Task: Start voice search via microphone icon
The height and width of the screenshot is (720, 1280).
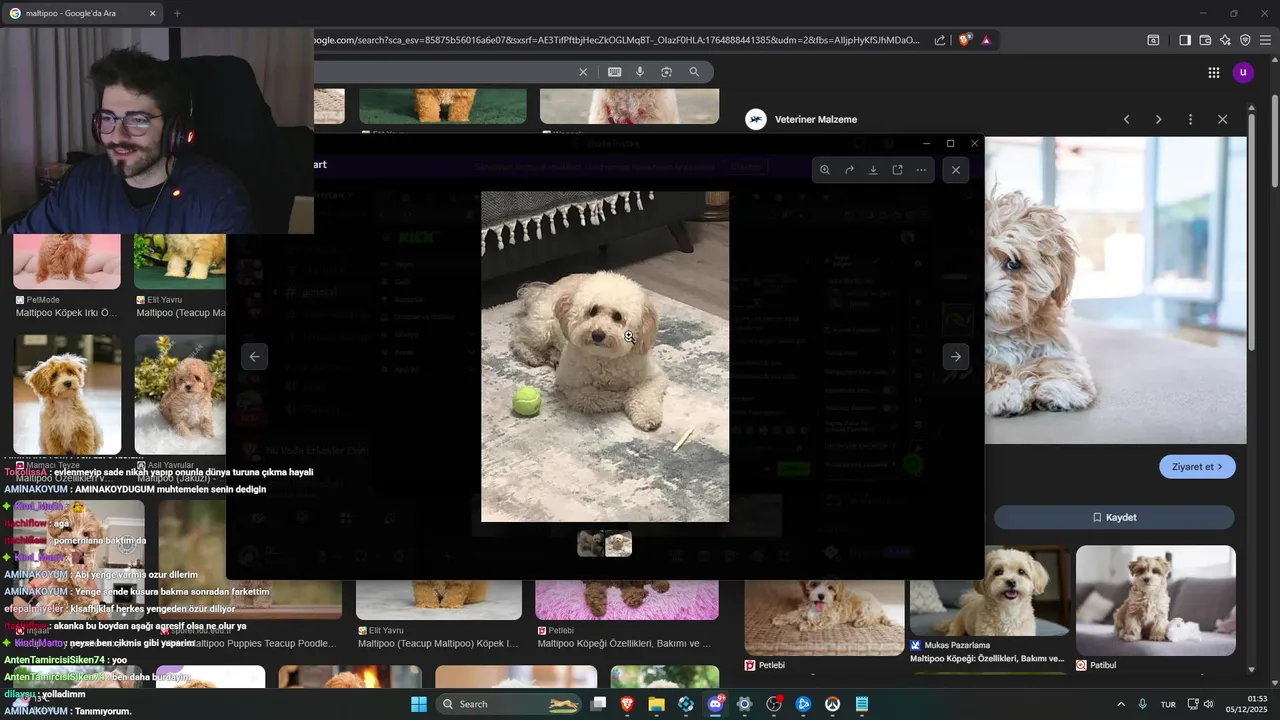Action: (640, 72)
